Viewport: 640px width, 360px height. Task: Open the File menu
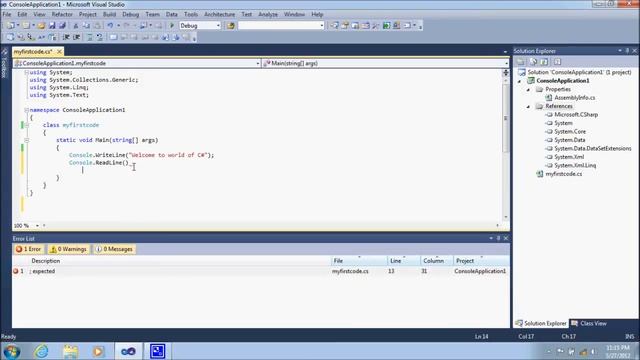click(x=7, y=14)
